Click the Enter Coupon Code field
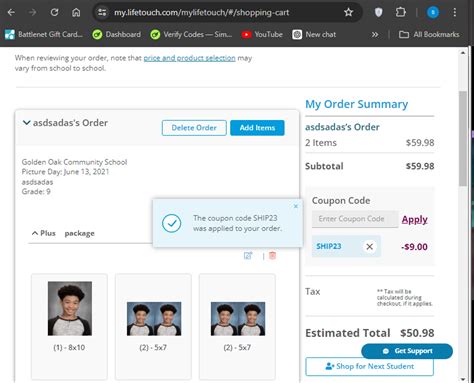 tap(355, 219)
